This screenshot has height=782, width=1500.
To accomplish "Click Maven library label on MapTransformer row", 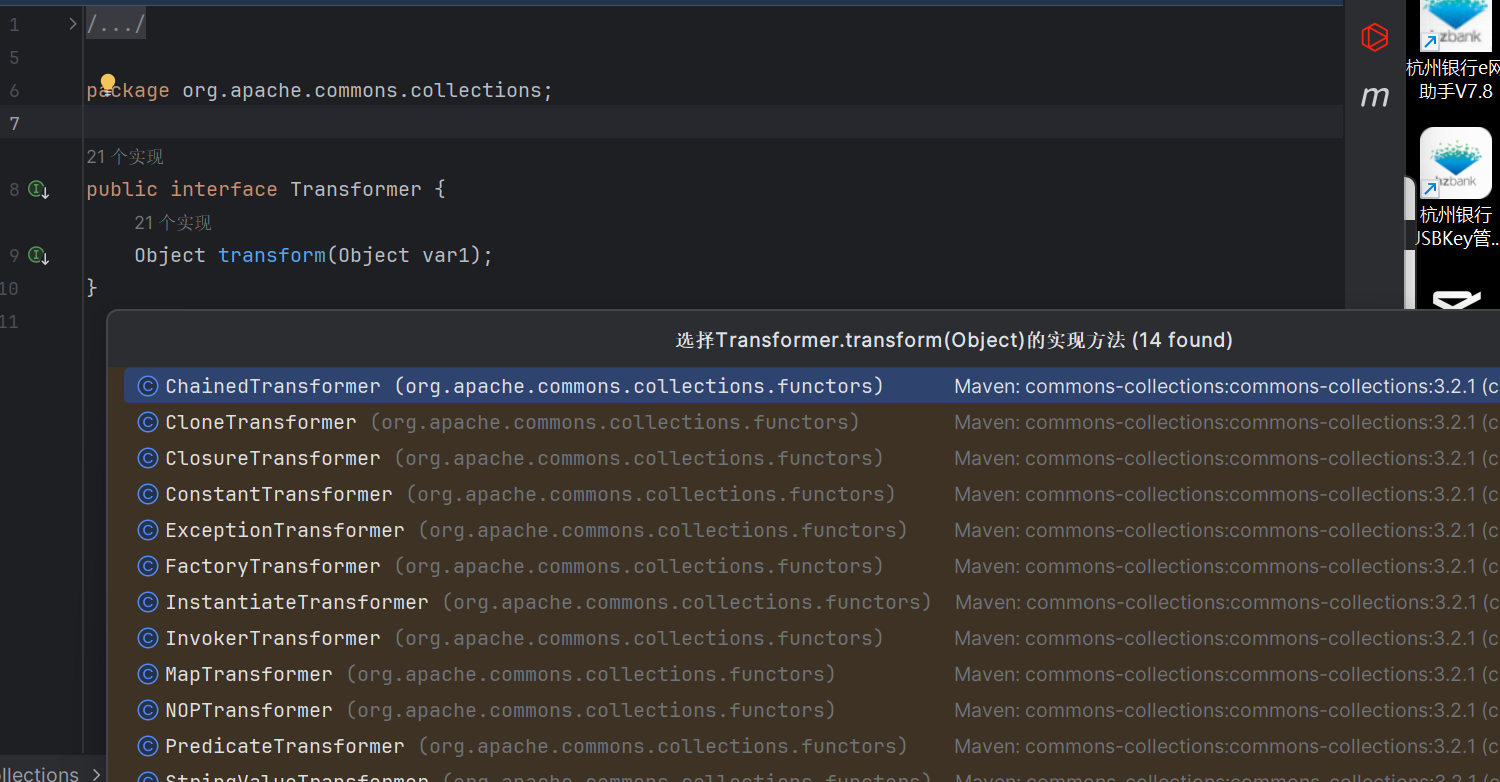I will (1226, 674).
